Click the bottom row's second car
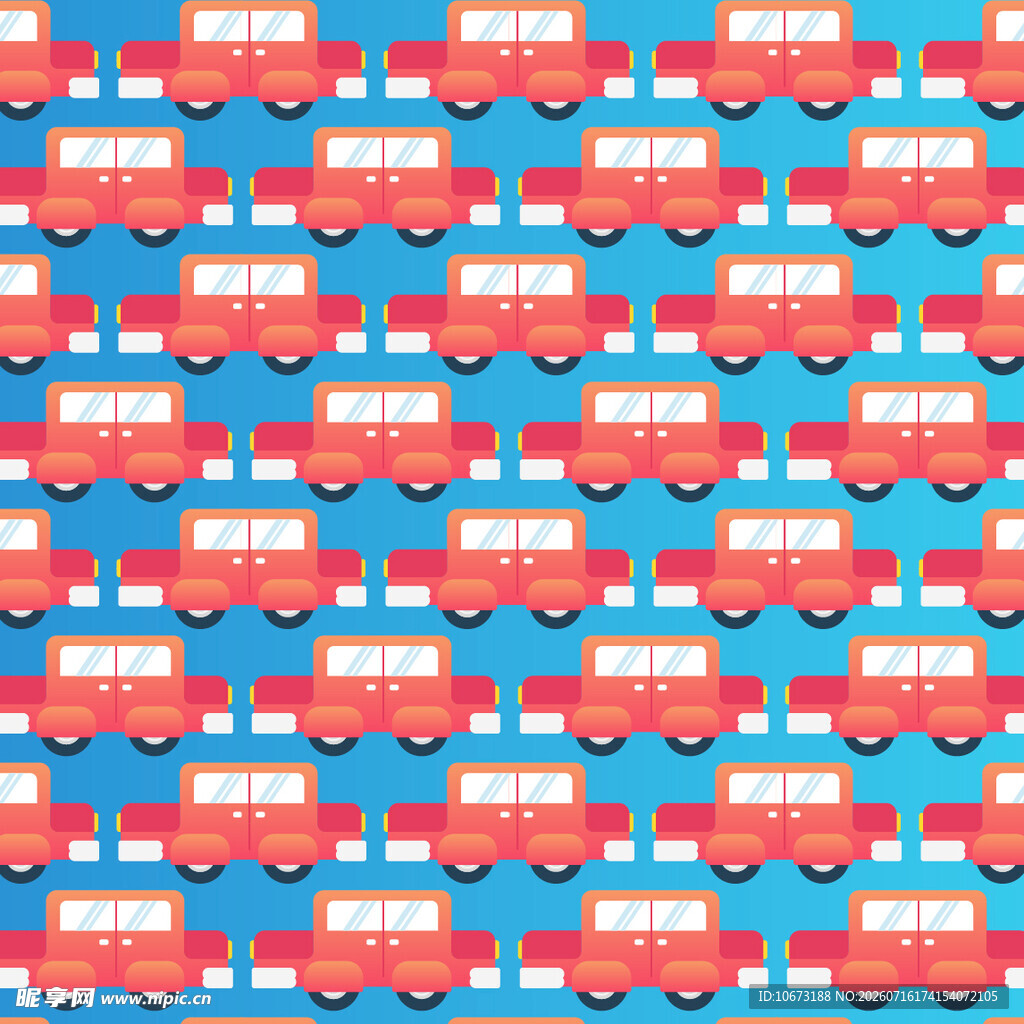The image size is (1024, 1024). pyautogui.click(x=376, y=951)
